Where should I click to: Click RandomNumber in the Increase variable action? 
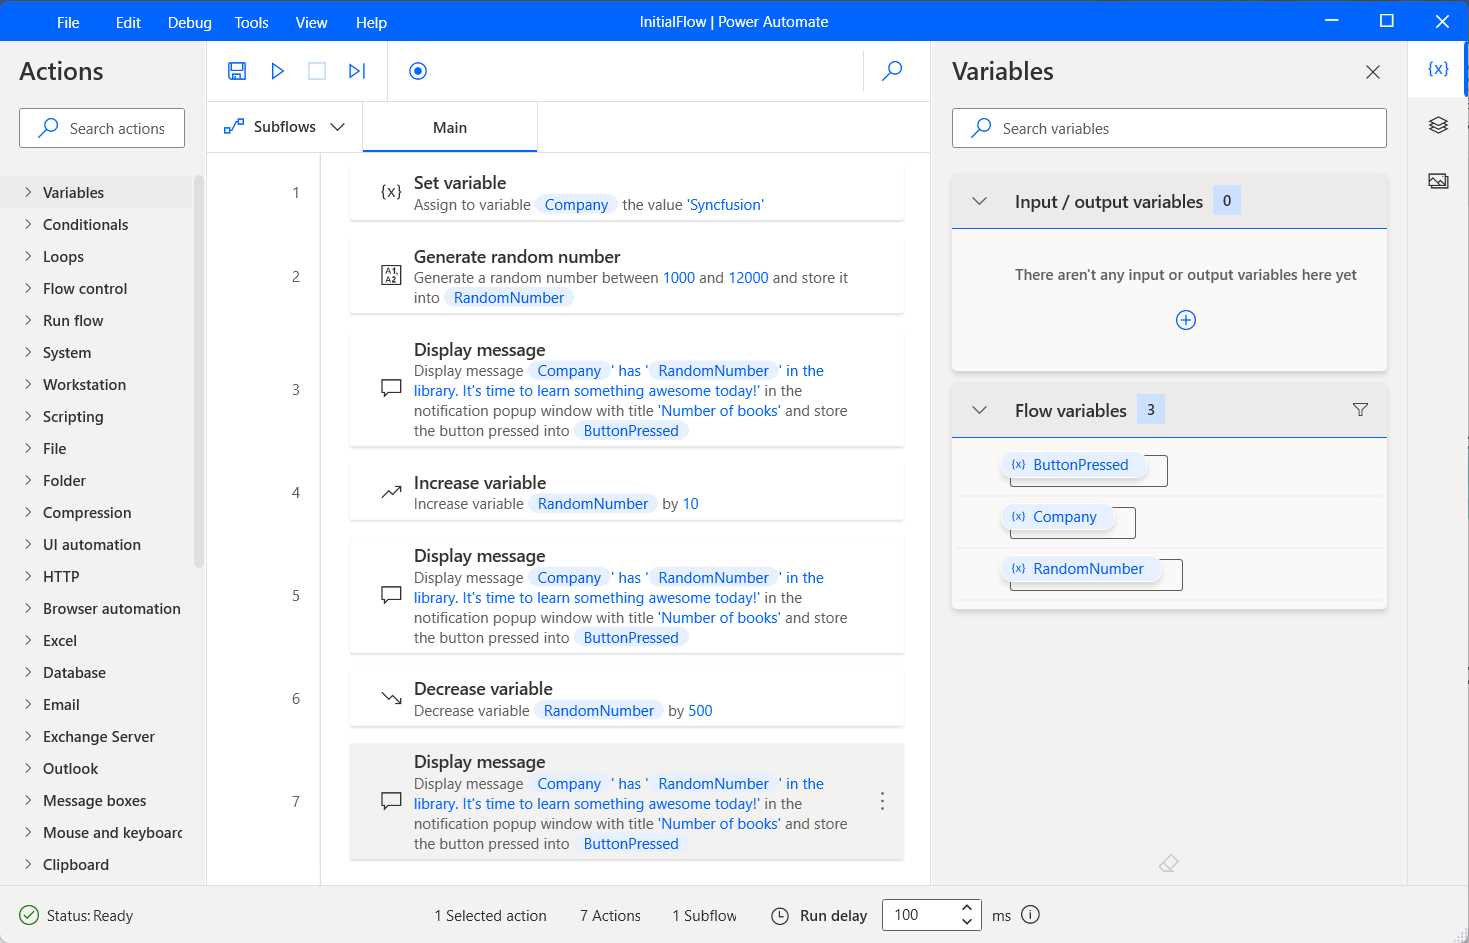pyautogui.click(x=593, y=504)
